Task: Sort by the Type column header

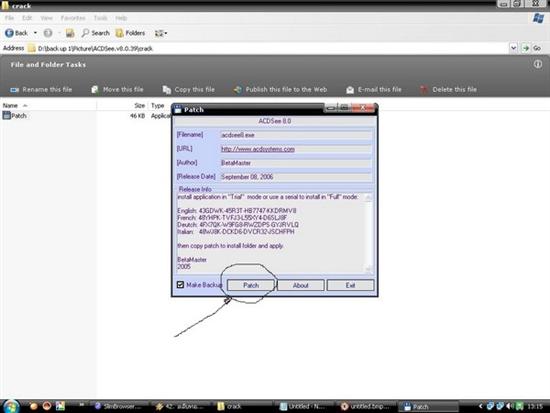Action: pos(157,105)
